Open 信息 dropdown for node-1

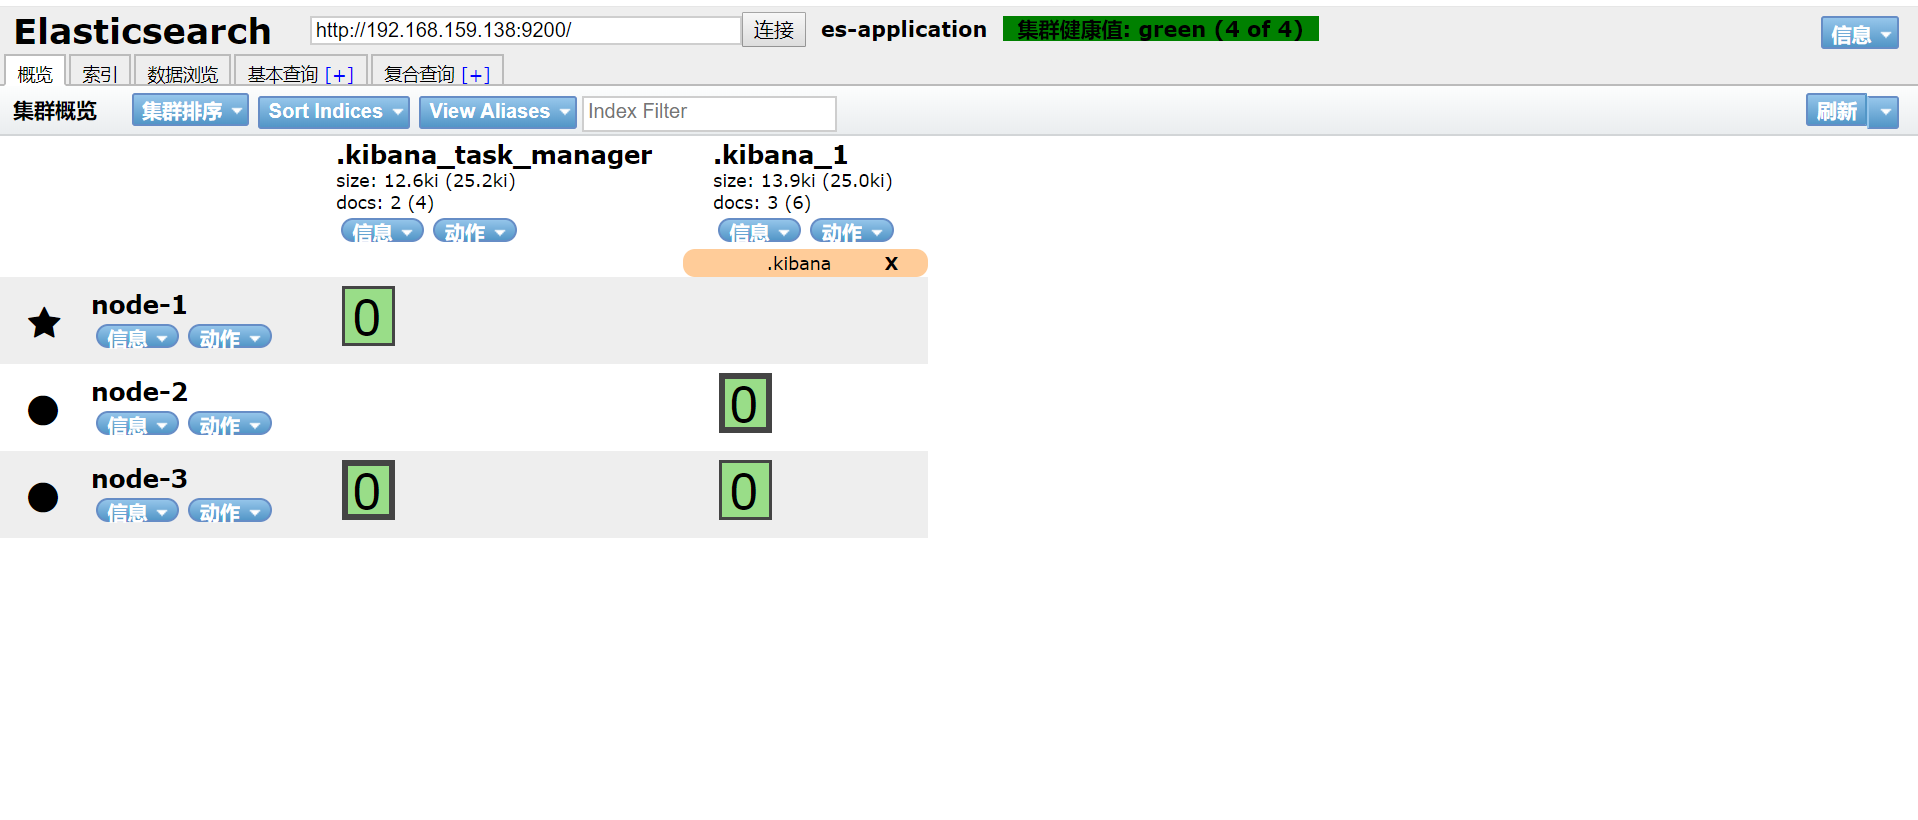[137, 337]
